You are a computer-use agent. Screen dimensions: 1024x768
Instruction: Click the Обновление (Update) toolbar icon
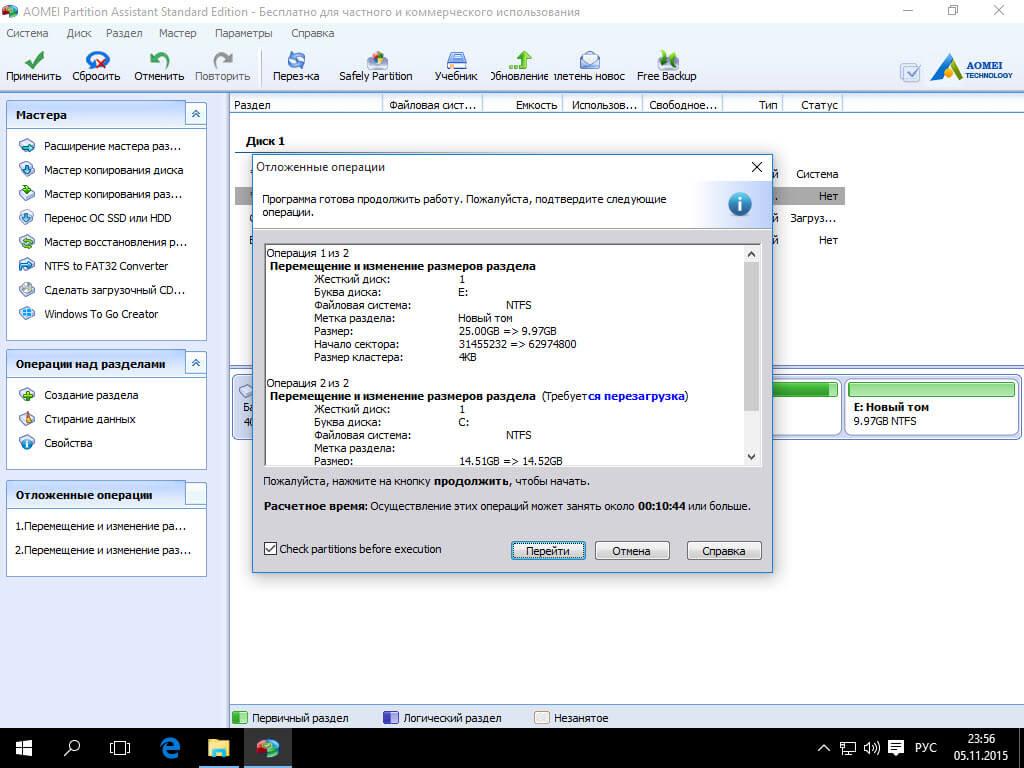(x=519, y=67)
